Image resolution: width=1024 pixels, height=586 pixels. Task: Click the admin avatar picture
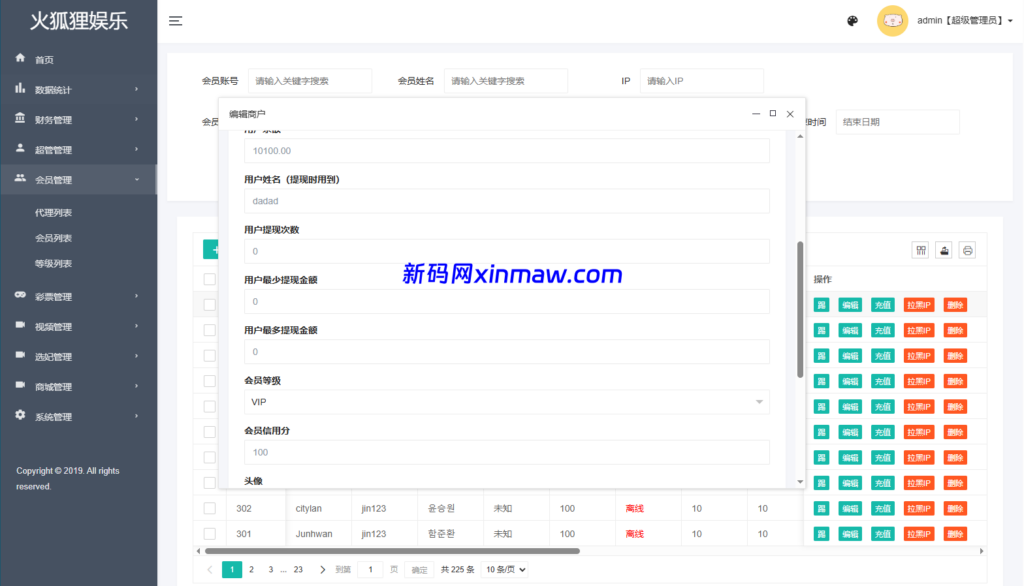tap(892, 21)
